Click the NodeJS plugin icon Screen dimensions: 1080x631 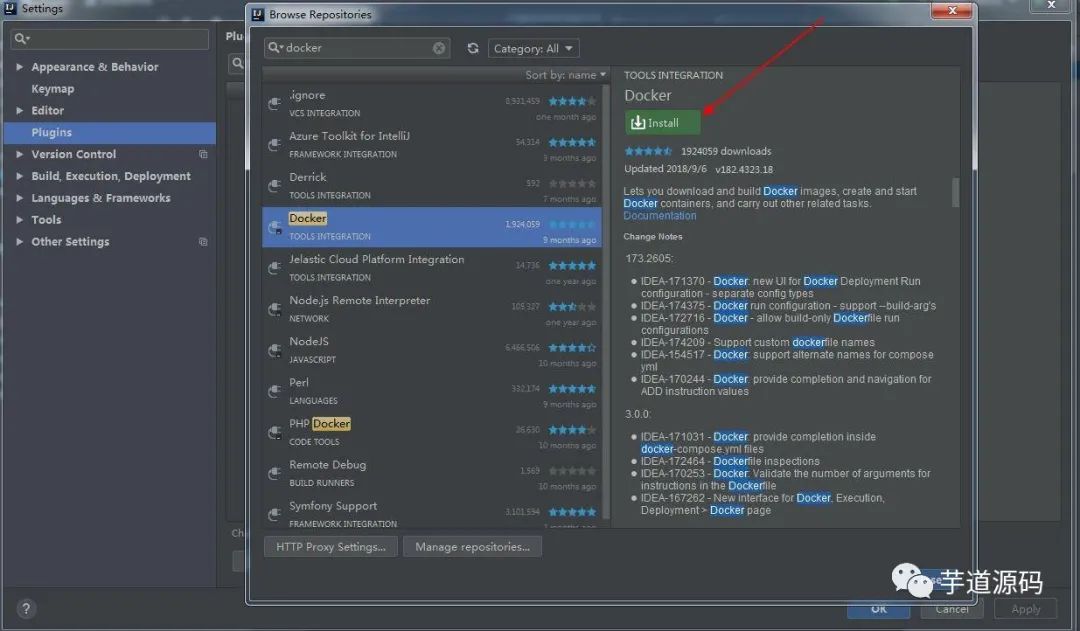pos(274,351)
